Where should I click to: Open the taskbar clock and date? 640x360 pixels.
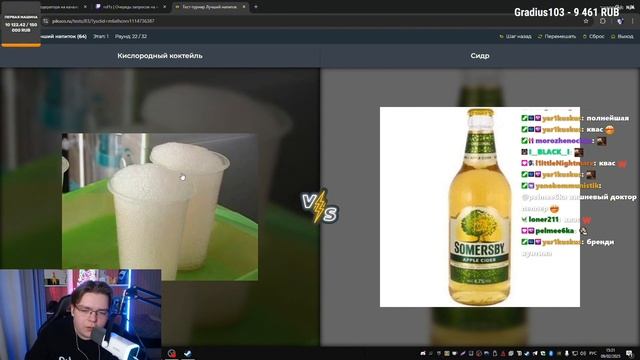tap(611, 353)
